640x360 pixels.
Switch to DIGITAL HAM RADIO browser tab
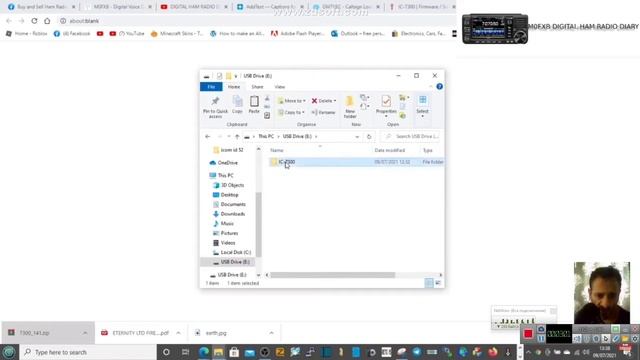pyautogui.click(x=194, y=7)
